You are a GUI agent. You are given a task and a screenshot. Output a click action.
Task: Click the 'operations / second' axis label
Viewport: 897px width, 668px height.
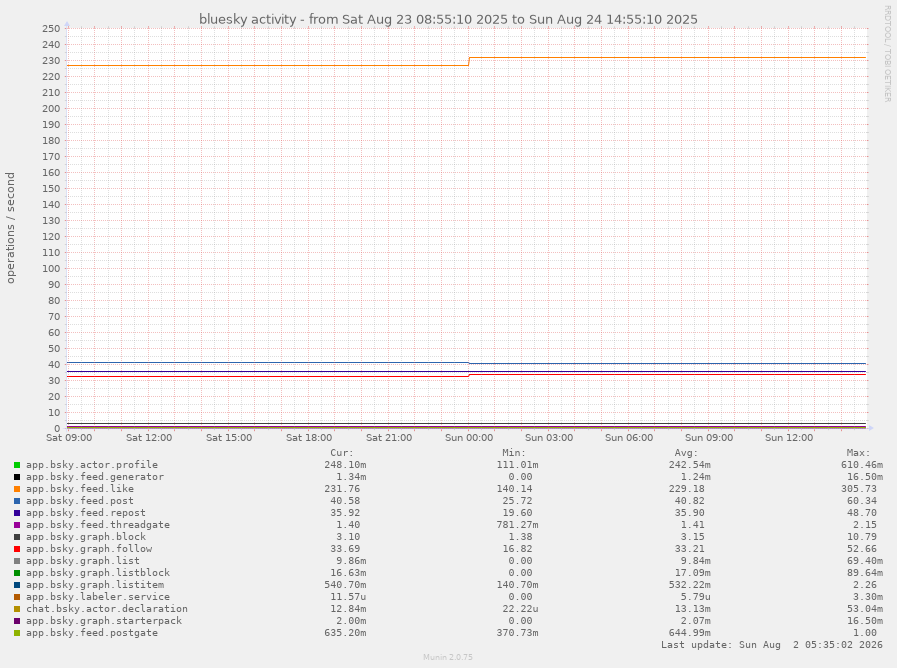click(x=10, y=228)
